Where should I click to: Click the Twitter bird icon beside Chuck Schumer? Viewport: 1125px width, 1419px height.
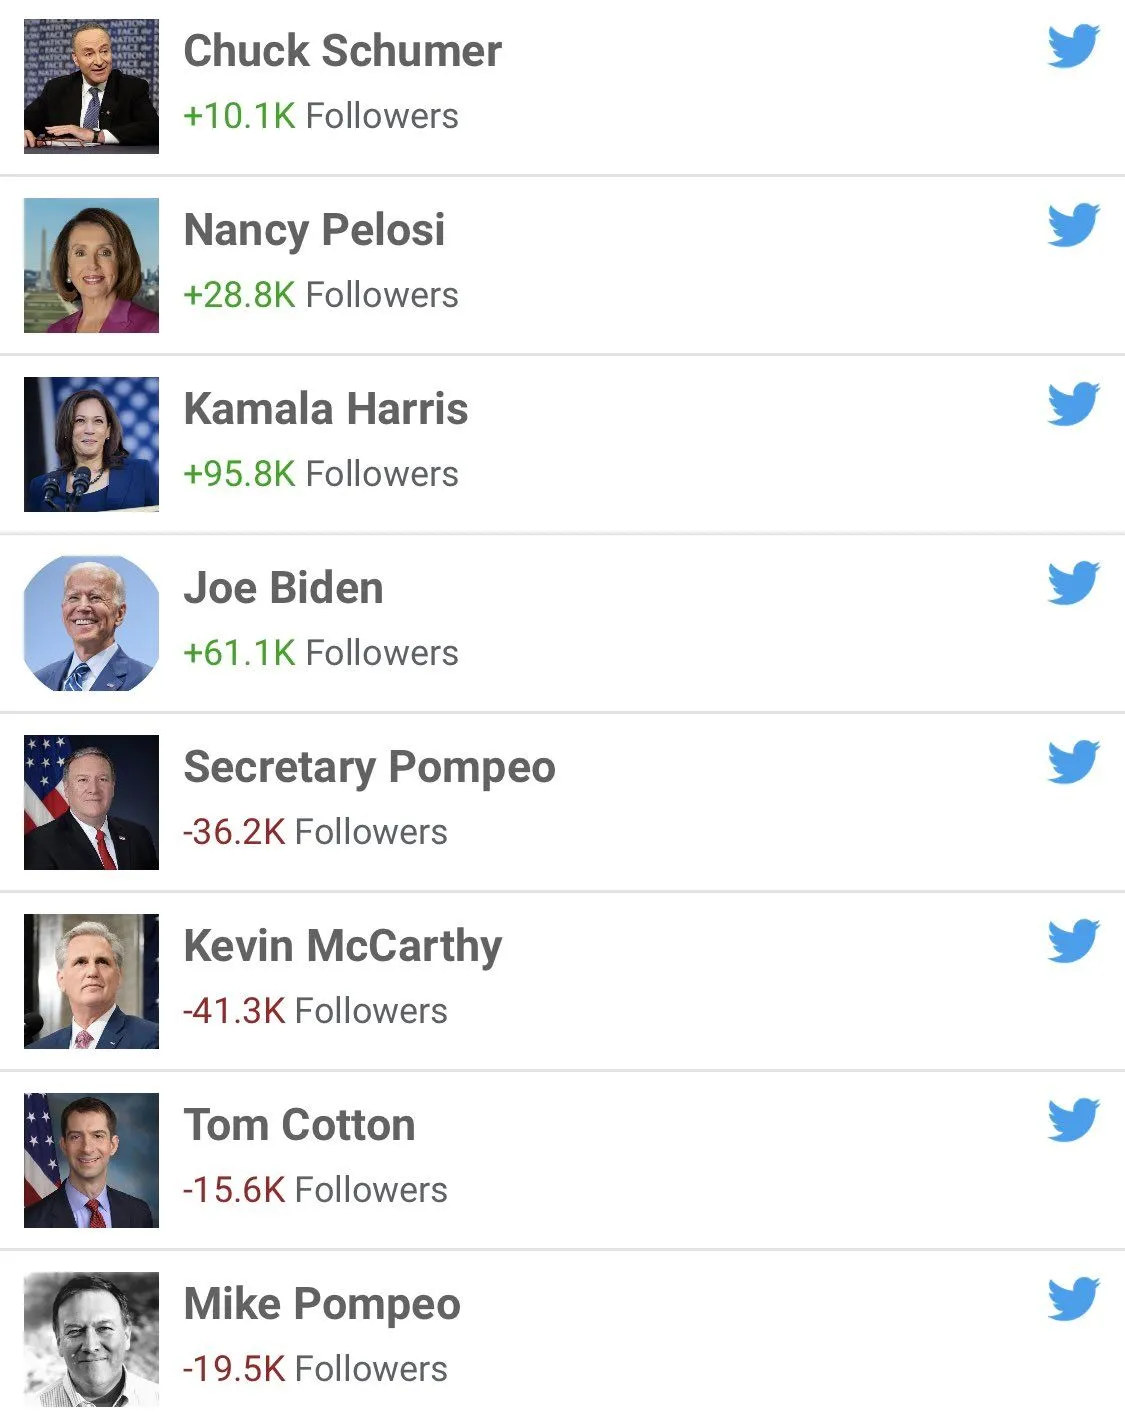1073,47
